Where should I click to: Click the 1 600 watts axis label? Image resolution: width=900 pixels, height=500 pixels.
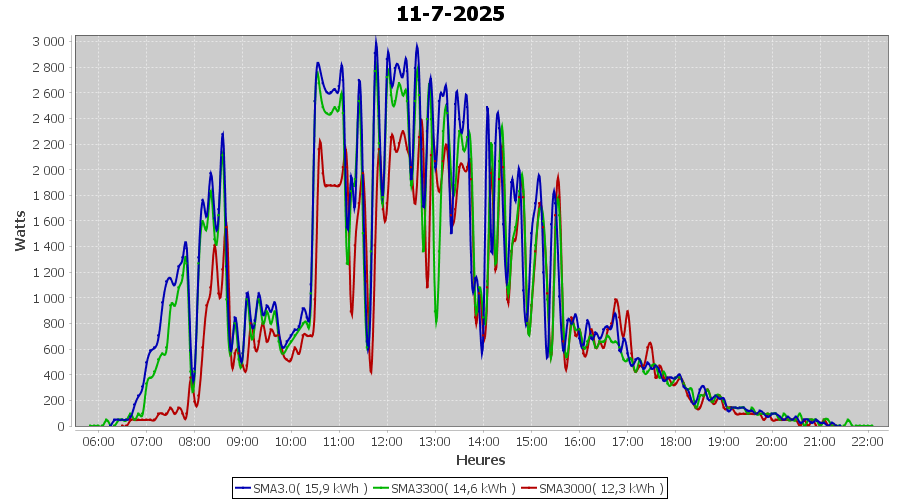(x=48, y=222)
